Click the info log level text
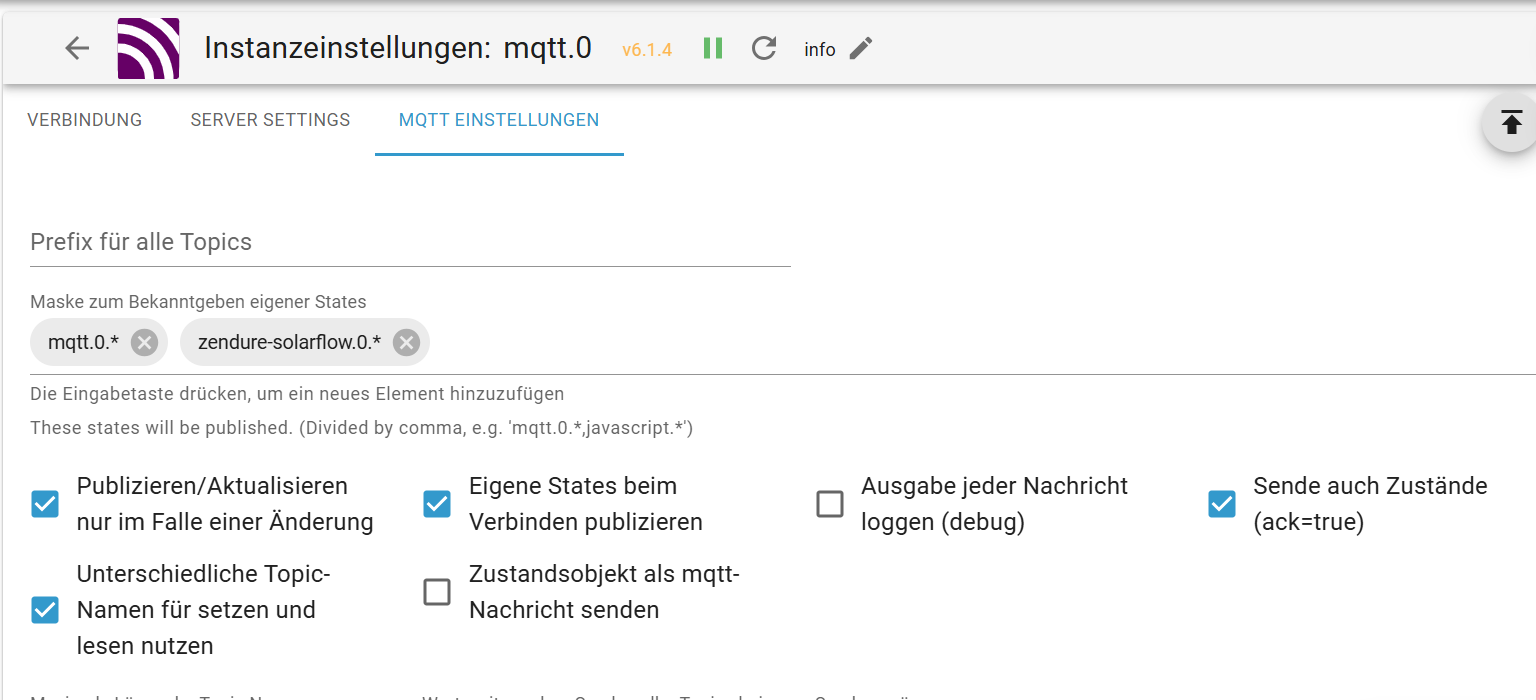The image size is (1536, 700). (820, 49)
